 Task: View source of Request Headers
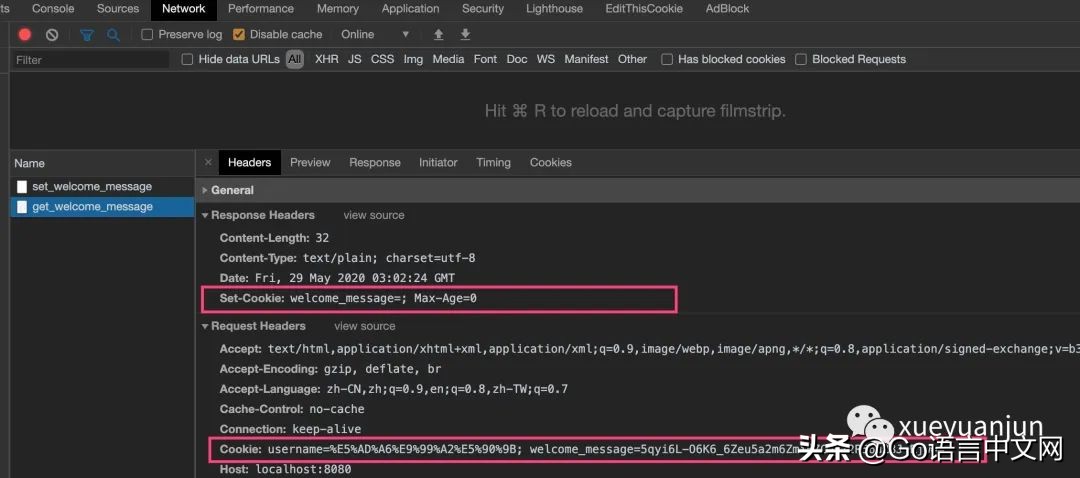pyautogui.click(x=364, y=326)
